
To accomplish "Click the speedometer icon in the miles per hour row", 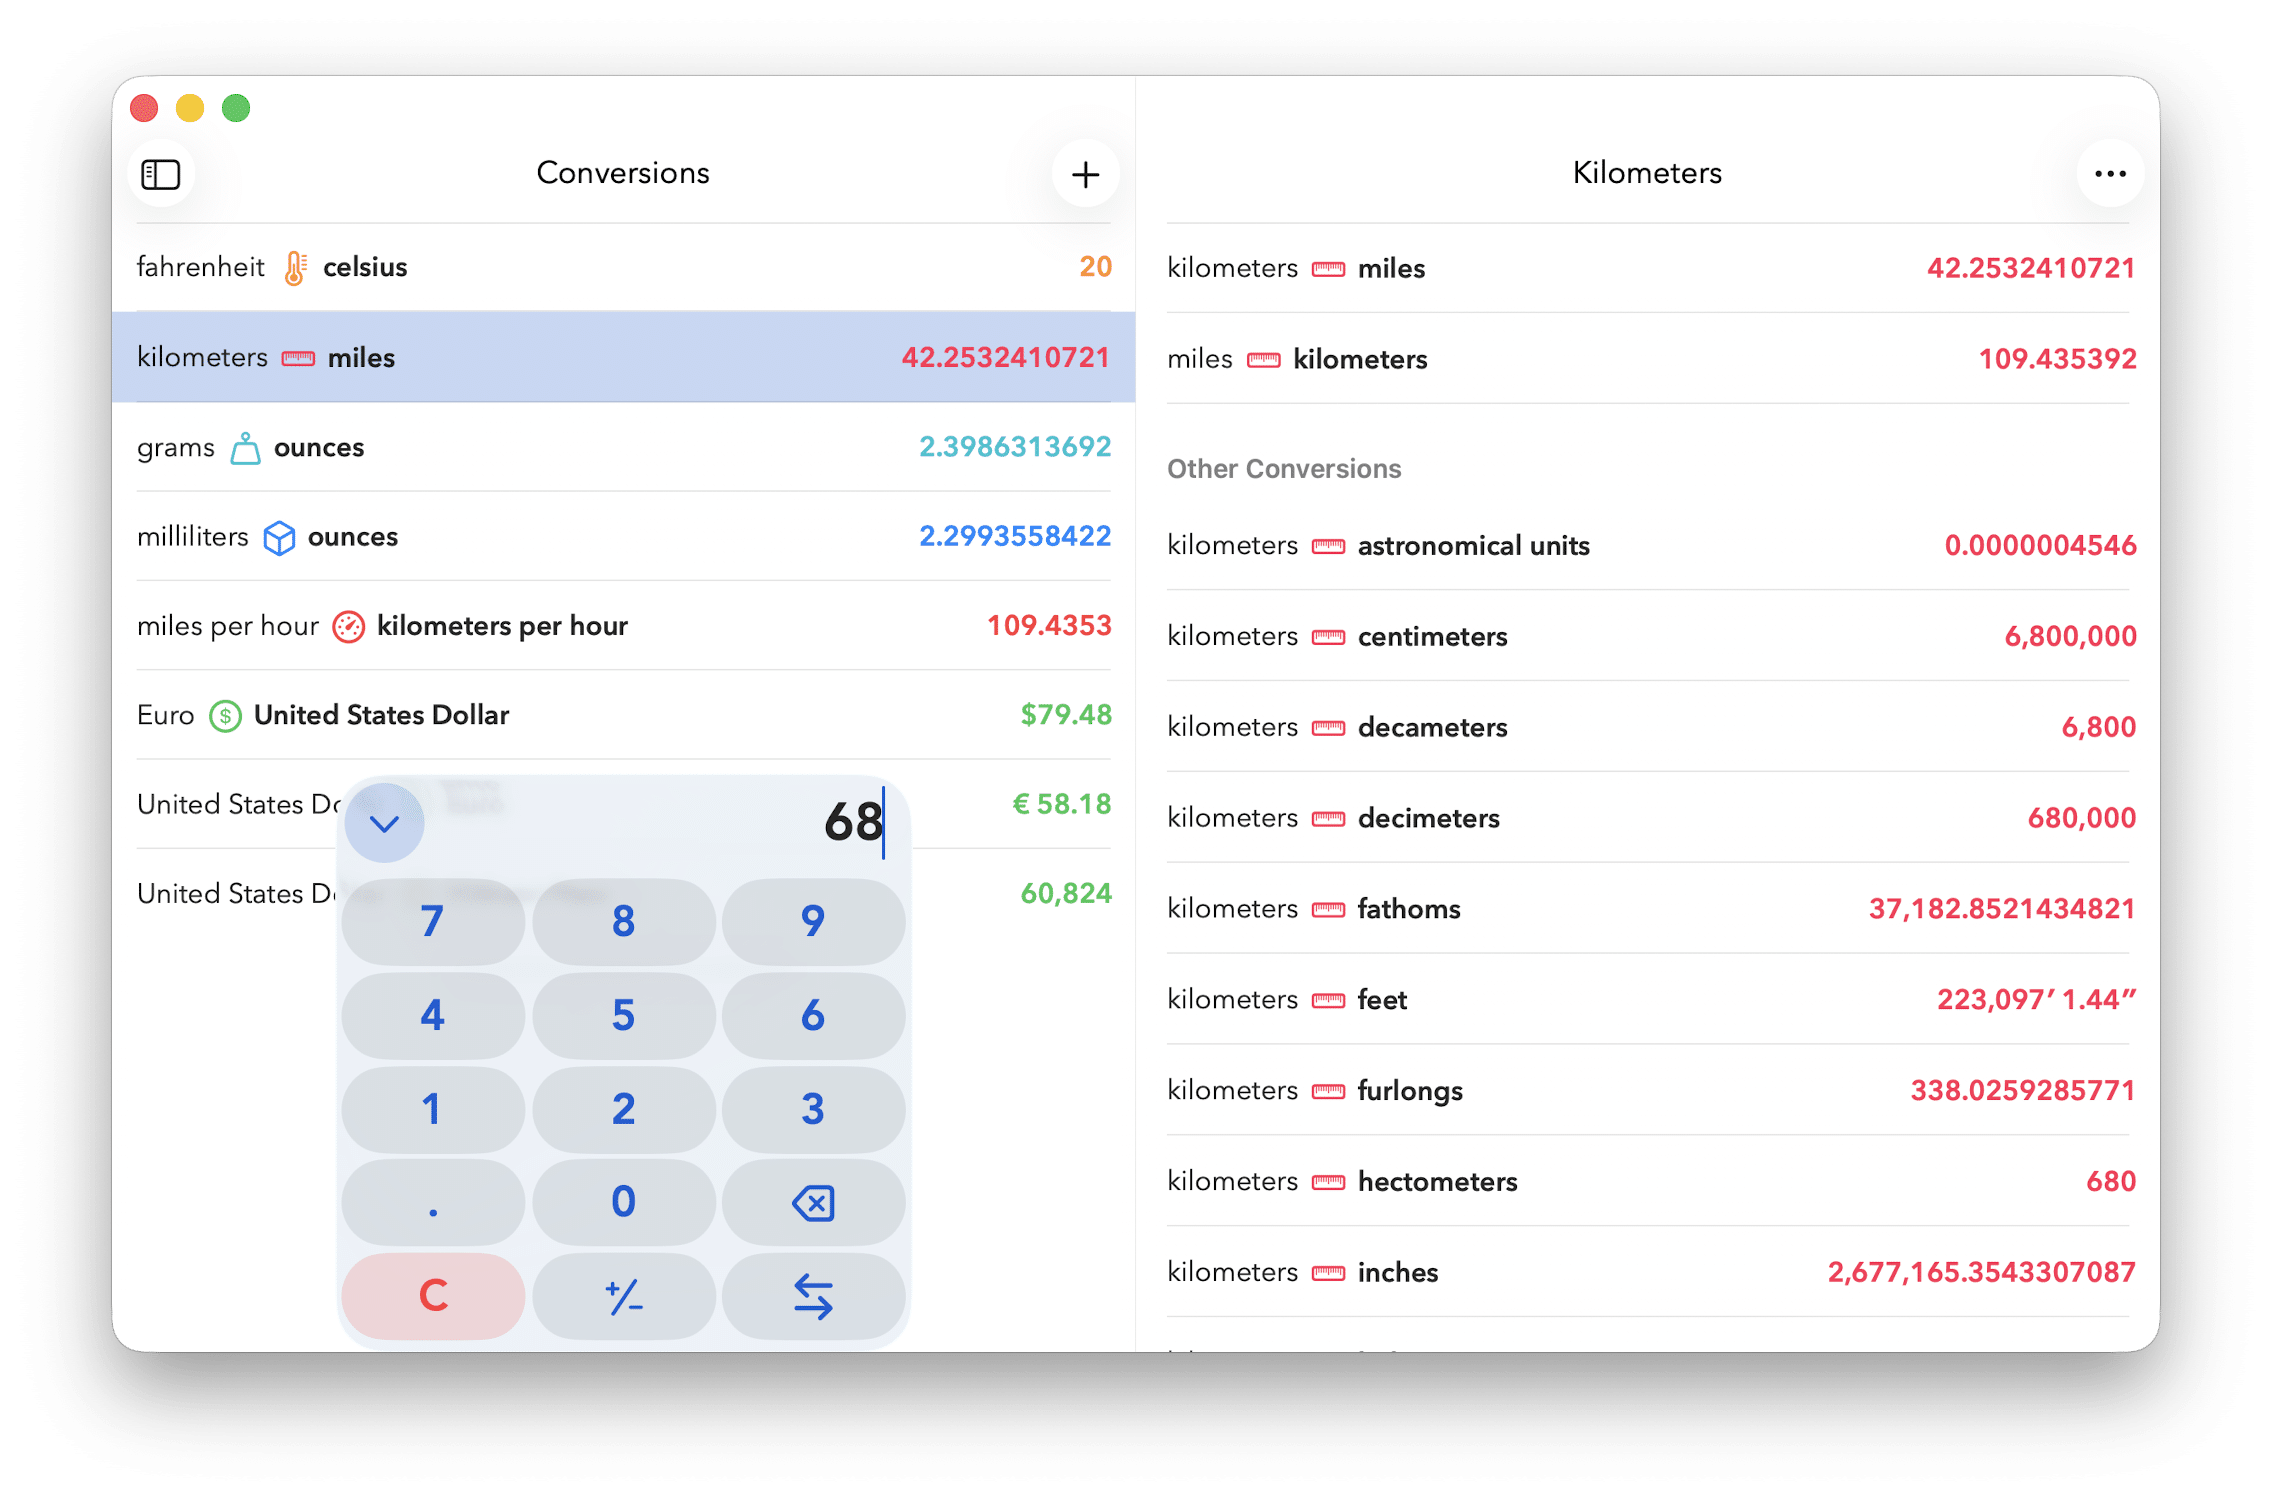I will point(348,627).
